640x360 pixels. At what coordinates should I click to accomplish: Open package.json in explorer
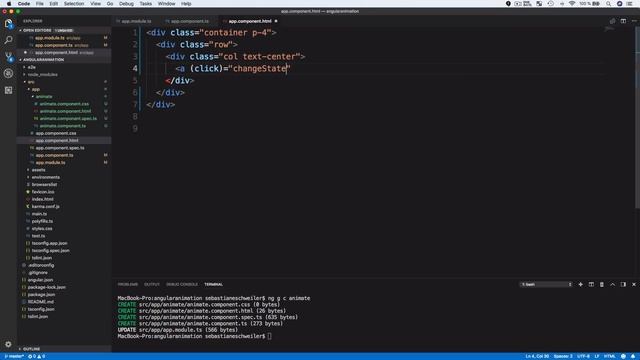tap(41, 294)
